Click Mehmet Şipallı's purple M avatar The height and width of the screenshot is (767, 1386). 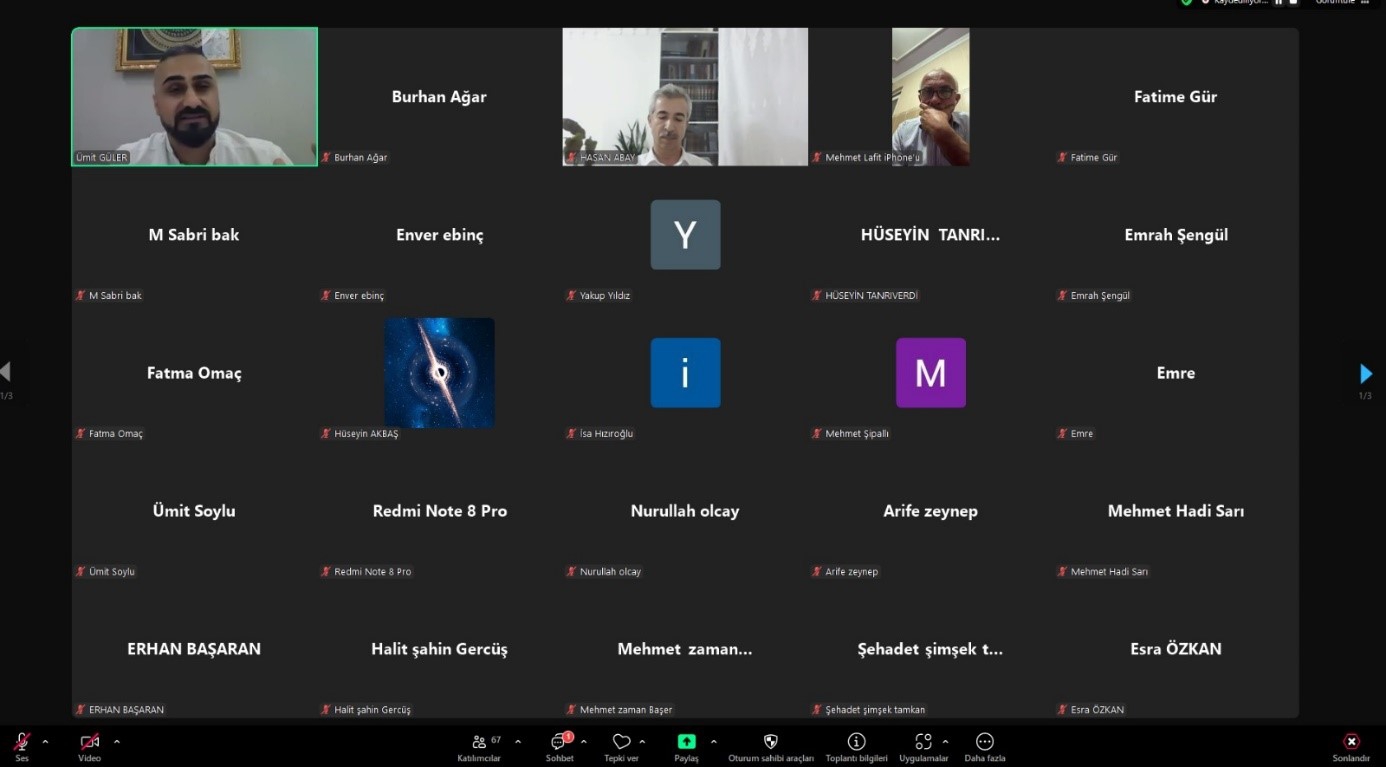(930, 372)
